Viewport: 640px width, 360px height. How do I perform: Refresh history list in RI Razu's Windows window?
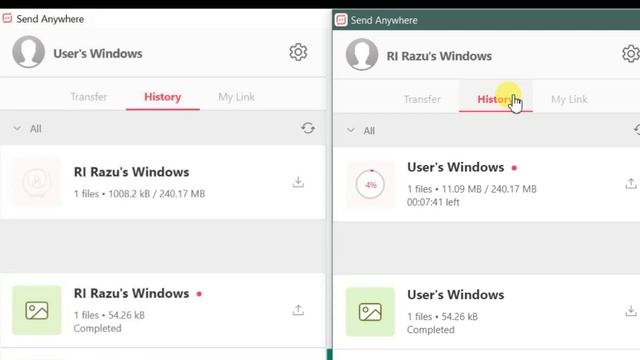pos(637,130)
